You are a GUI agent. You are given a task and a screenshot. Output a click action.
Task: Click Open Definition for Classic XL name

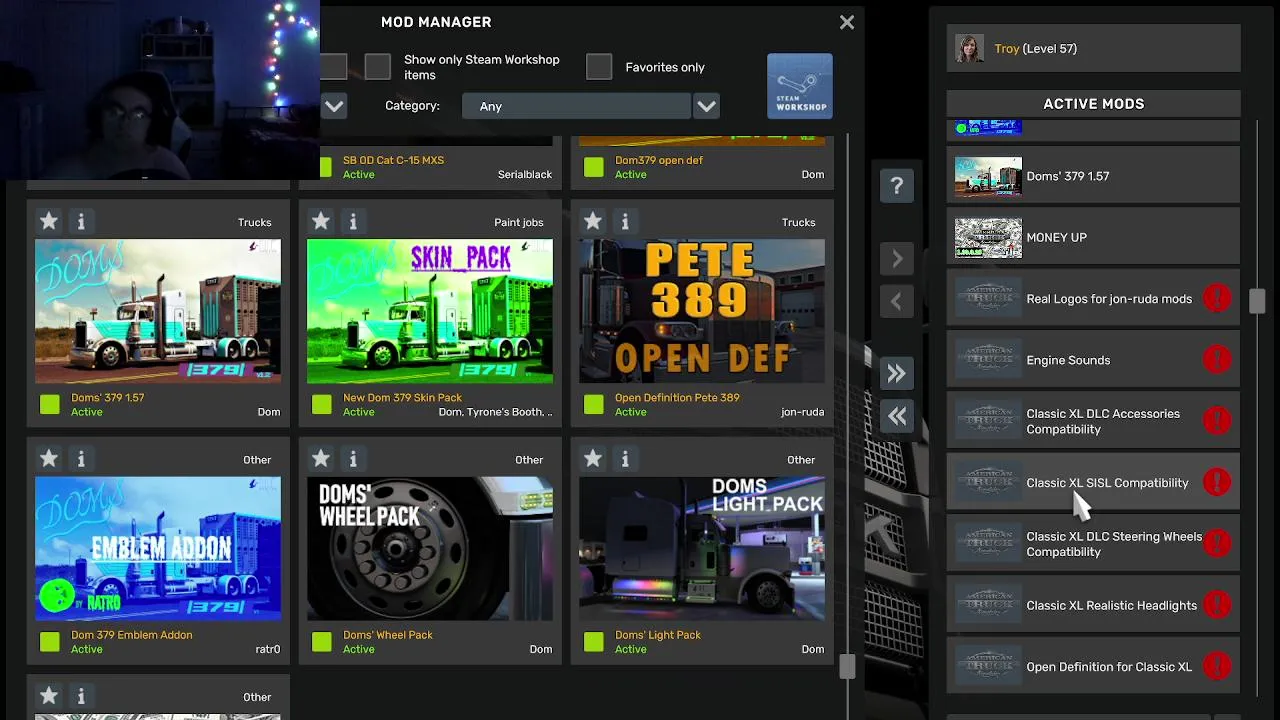point(1109,667)
